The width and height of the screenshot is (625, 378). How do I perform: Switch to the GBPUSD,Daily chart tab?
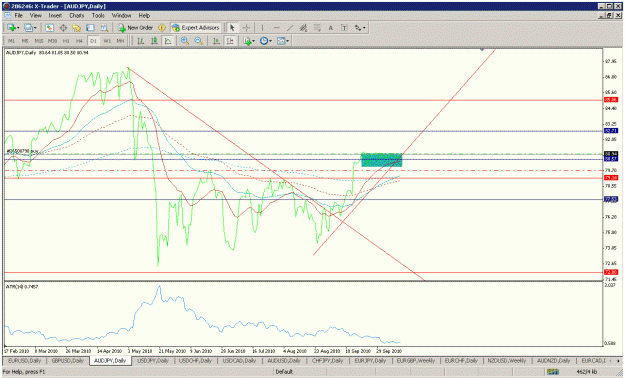point(68,361)
